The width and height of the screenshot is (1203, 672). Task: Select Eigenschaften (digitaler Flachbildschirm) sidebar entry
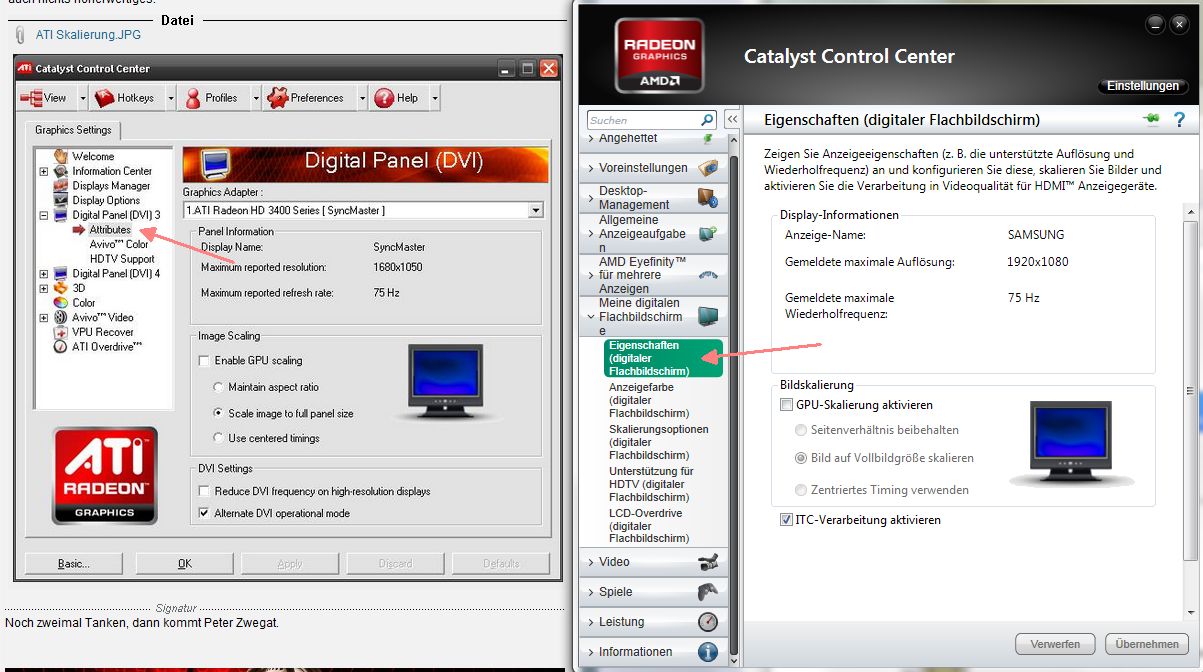[664, 358]
